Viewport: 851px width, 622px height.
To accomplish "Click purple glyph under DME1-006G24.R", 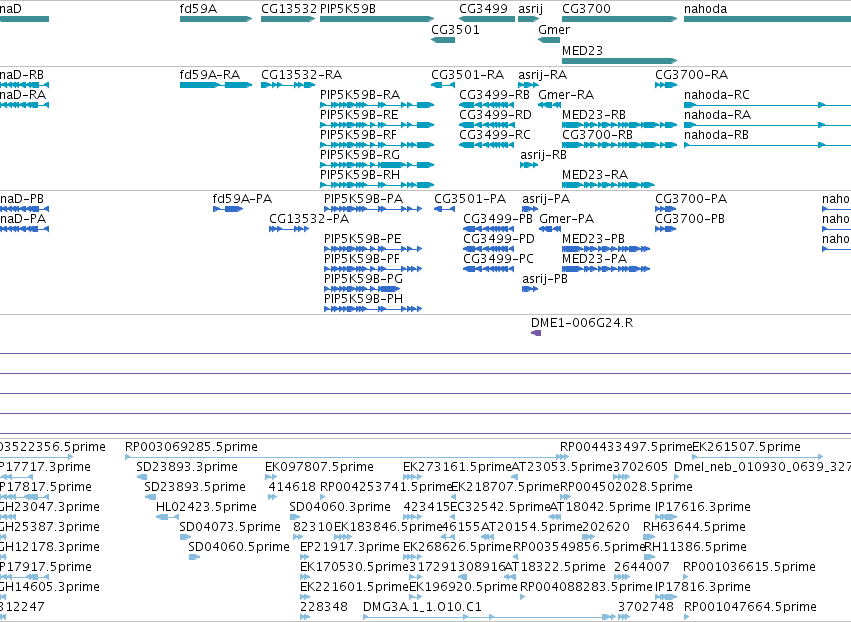I will [x=536, y=333].
